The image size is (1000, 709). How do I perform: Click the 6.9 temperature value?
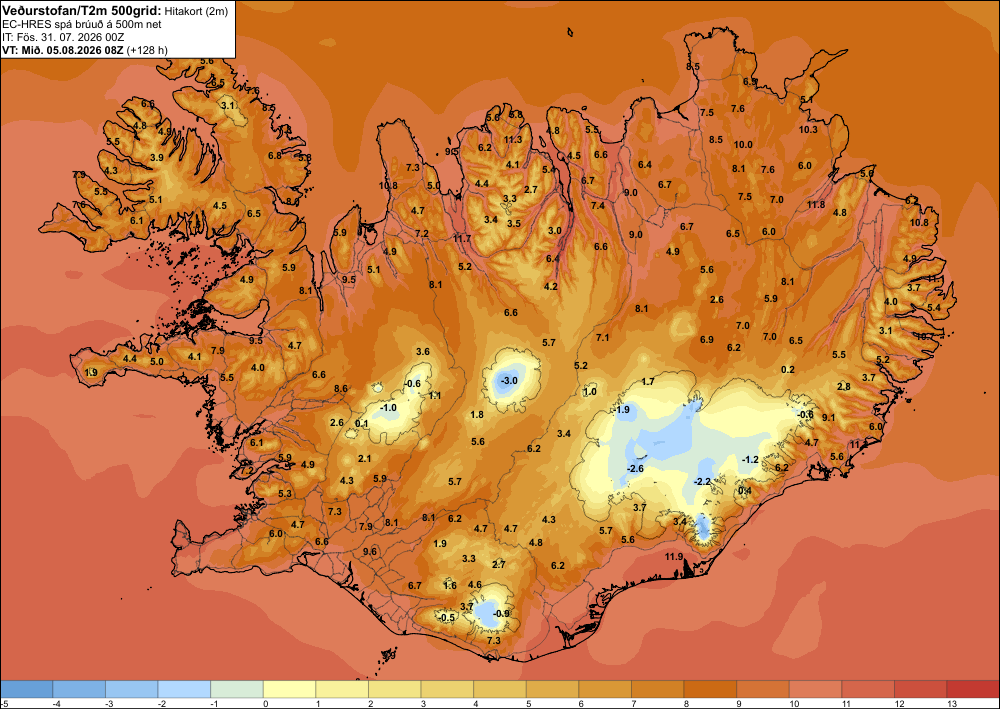pyautogui.click(x=707, y=340)
